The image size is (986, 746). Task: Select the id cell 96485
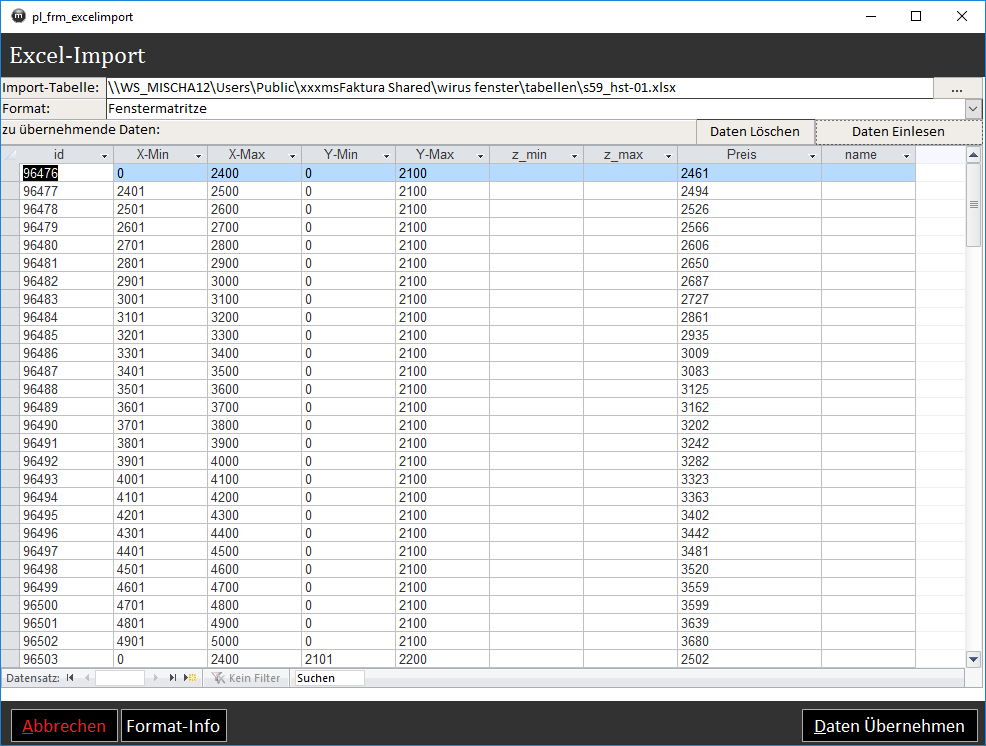(66, 335)
